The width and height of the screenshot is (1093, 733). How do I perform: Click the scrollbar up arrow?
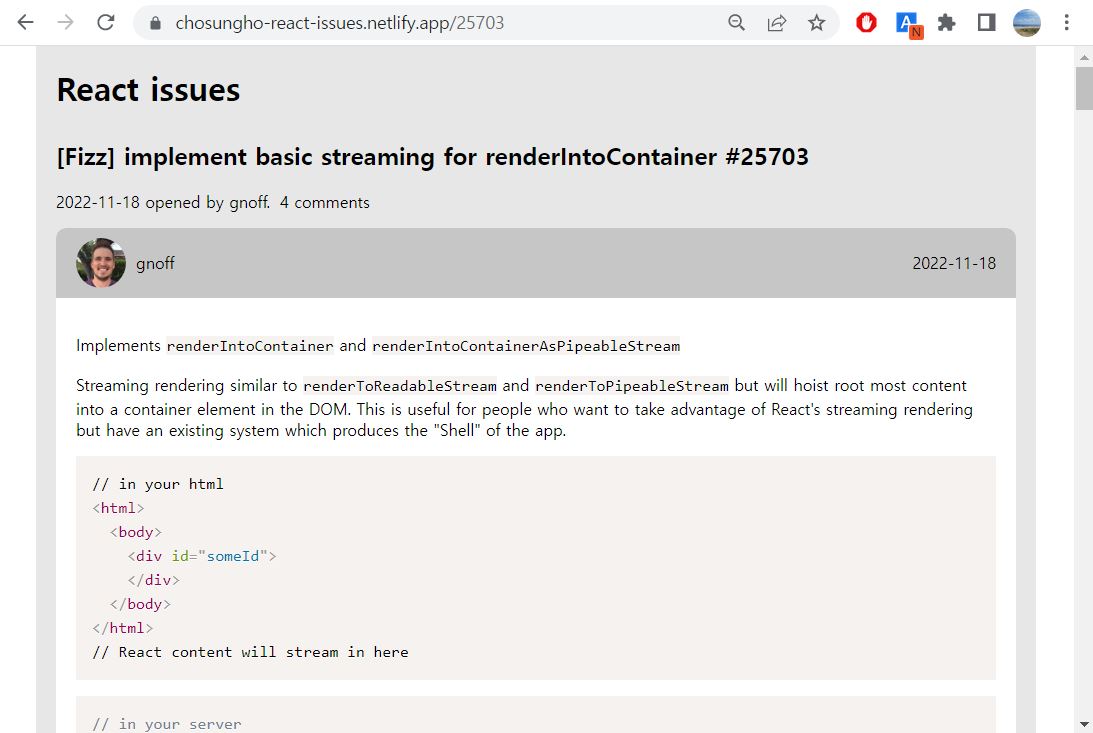[1084, 57]
